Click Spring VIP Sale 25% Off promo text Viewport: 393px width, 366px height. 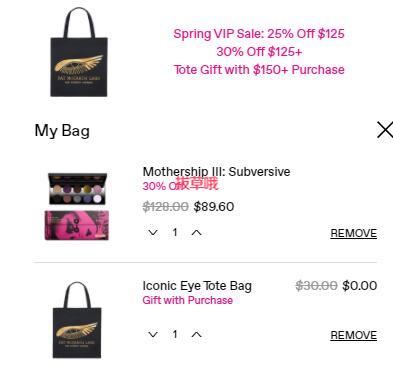[x=259, y=34]
